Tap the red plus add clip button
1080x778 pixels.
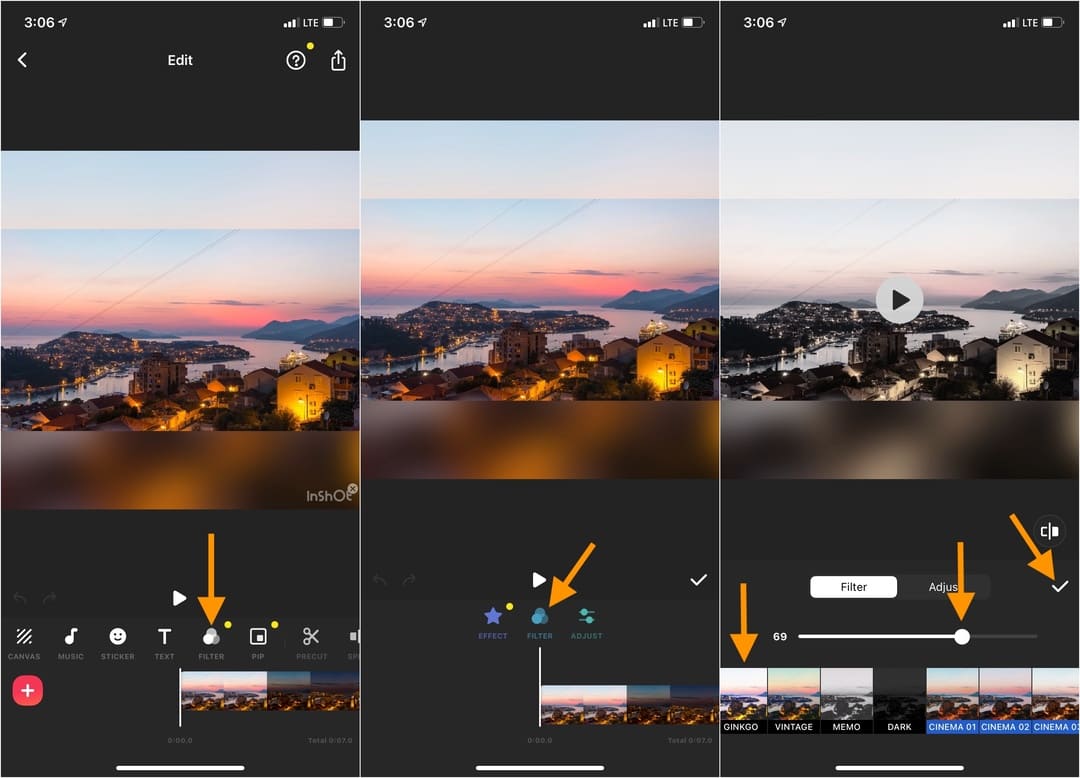point(28,691)
